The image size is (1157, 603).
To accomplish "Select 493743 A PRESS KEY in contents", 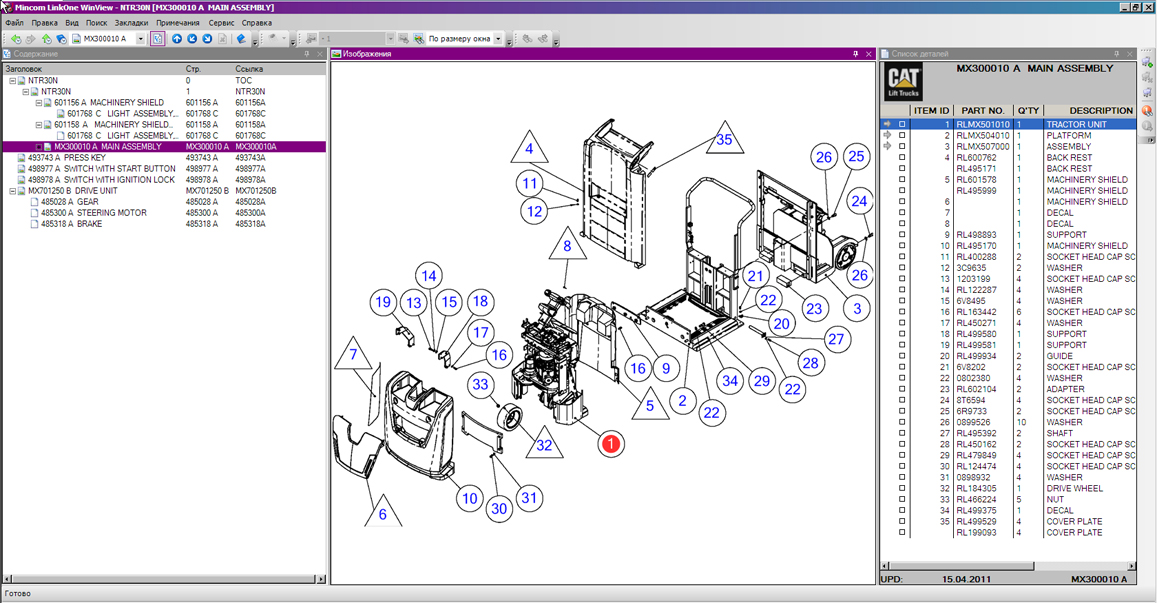I will click(x=66, y=158).
